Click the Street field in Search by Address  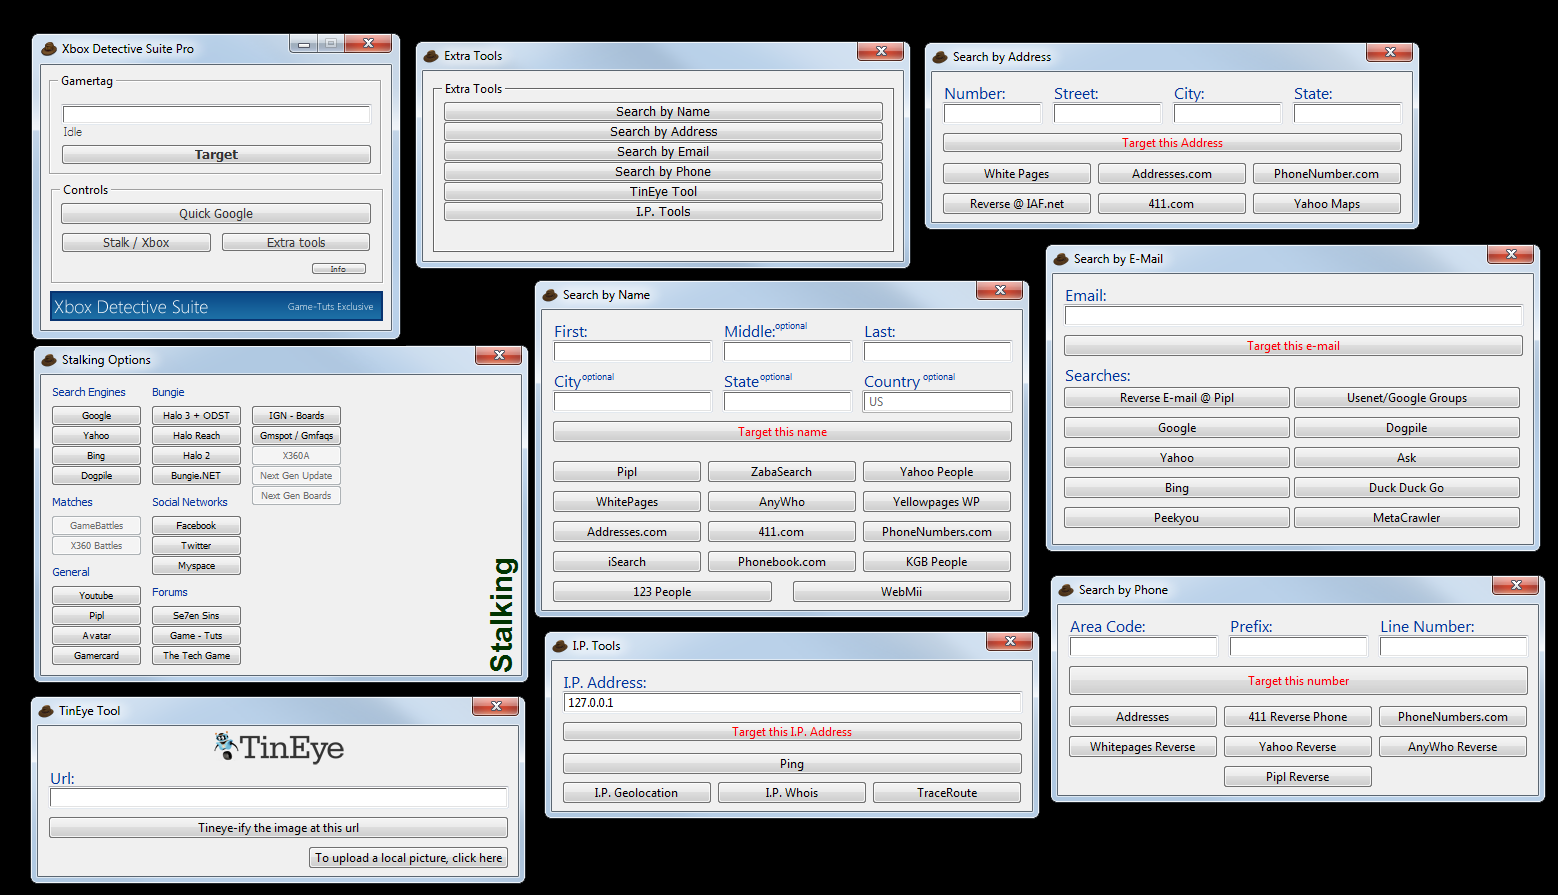[x=1107, y=114]
